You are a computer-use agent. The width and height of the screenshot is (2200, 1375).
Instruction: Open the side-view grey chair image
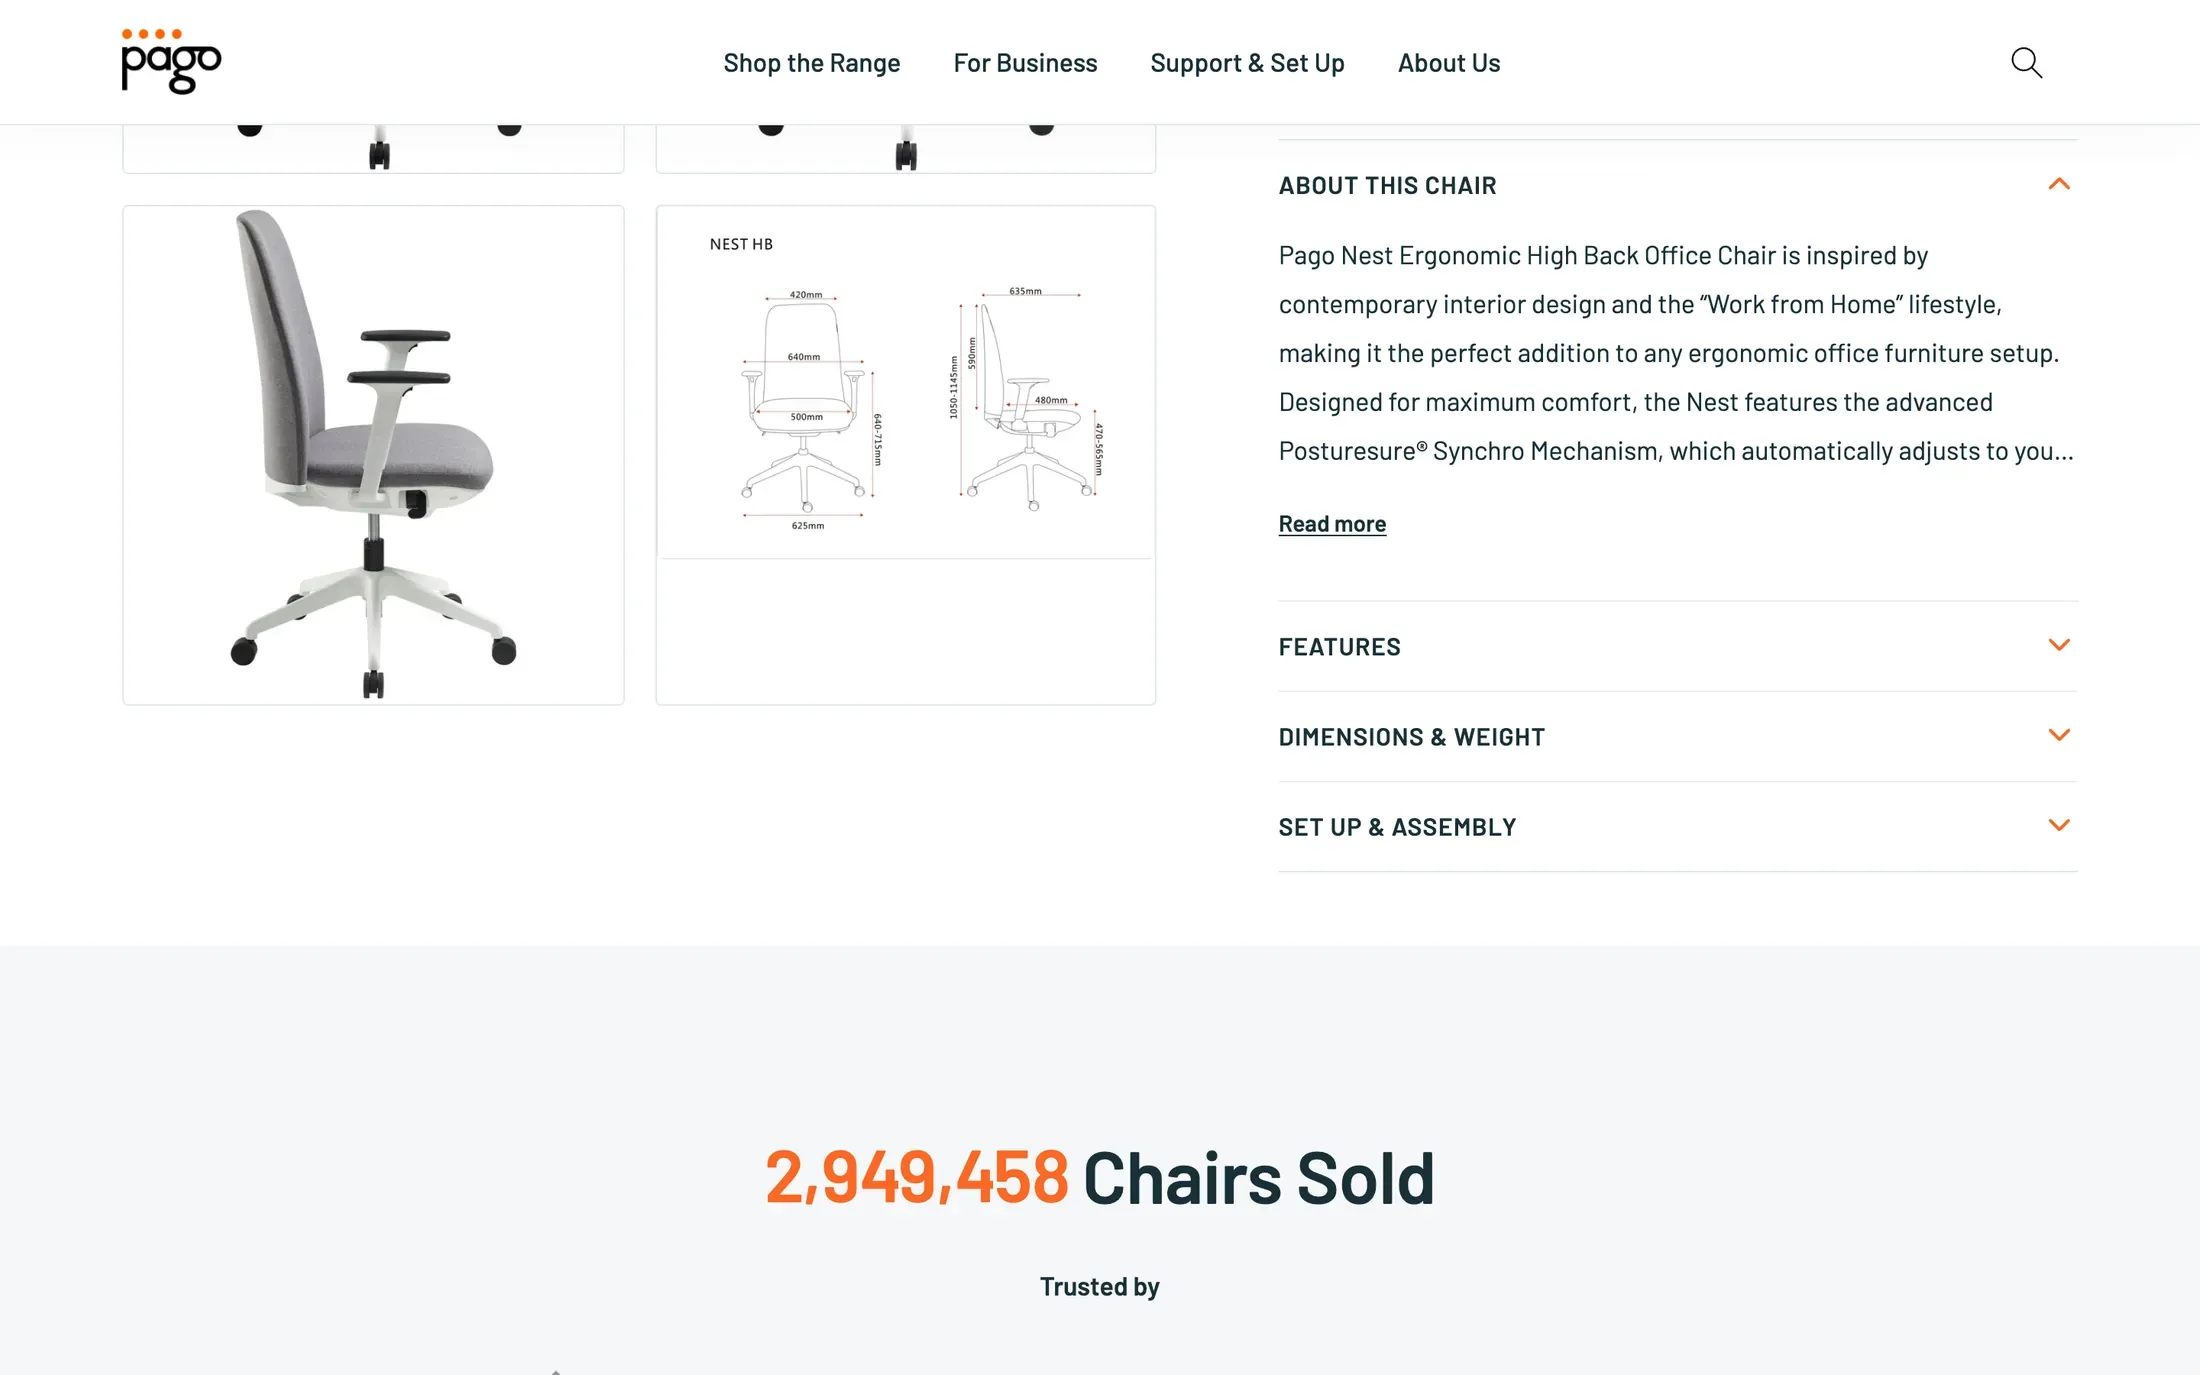pyautogui.click(x=373, y=455)
